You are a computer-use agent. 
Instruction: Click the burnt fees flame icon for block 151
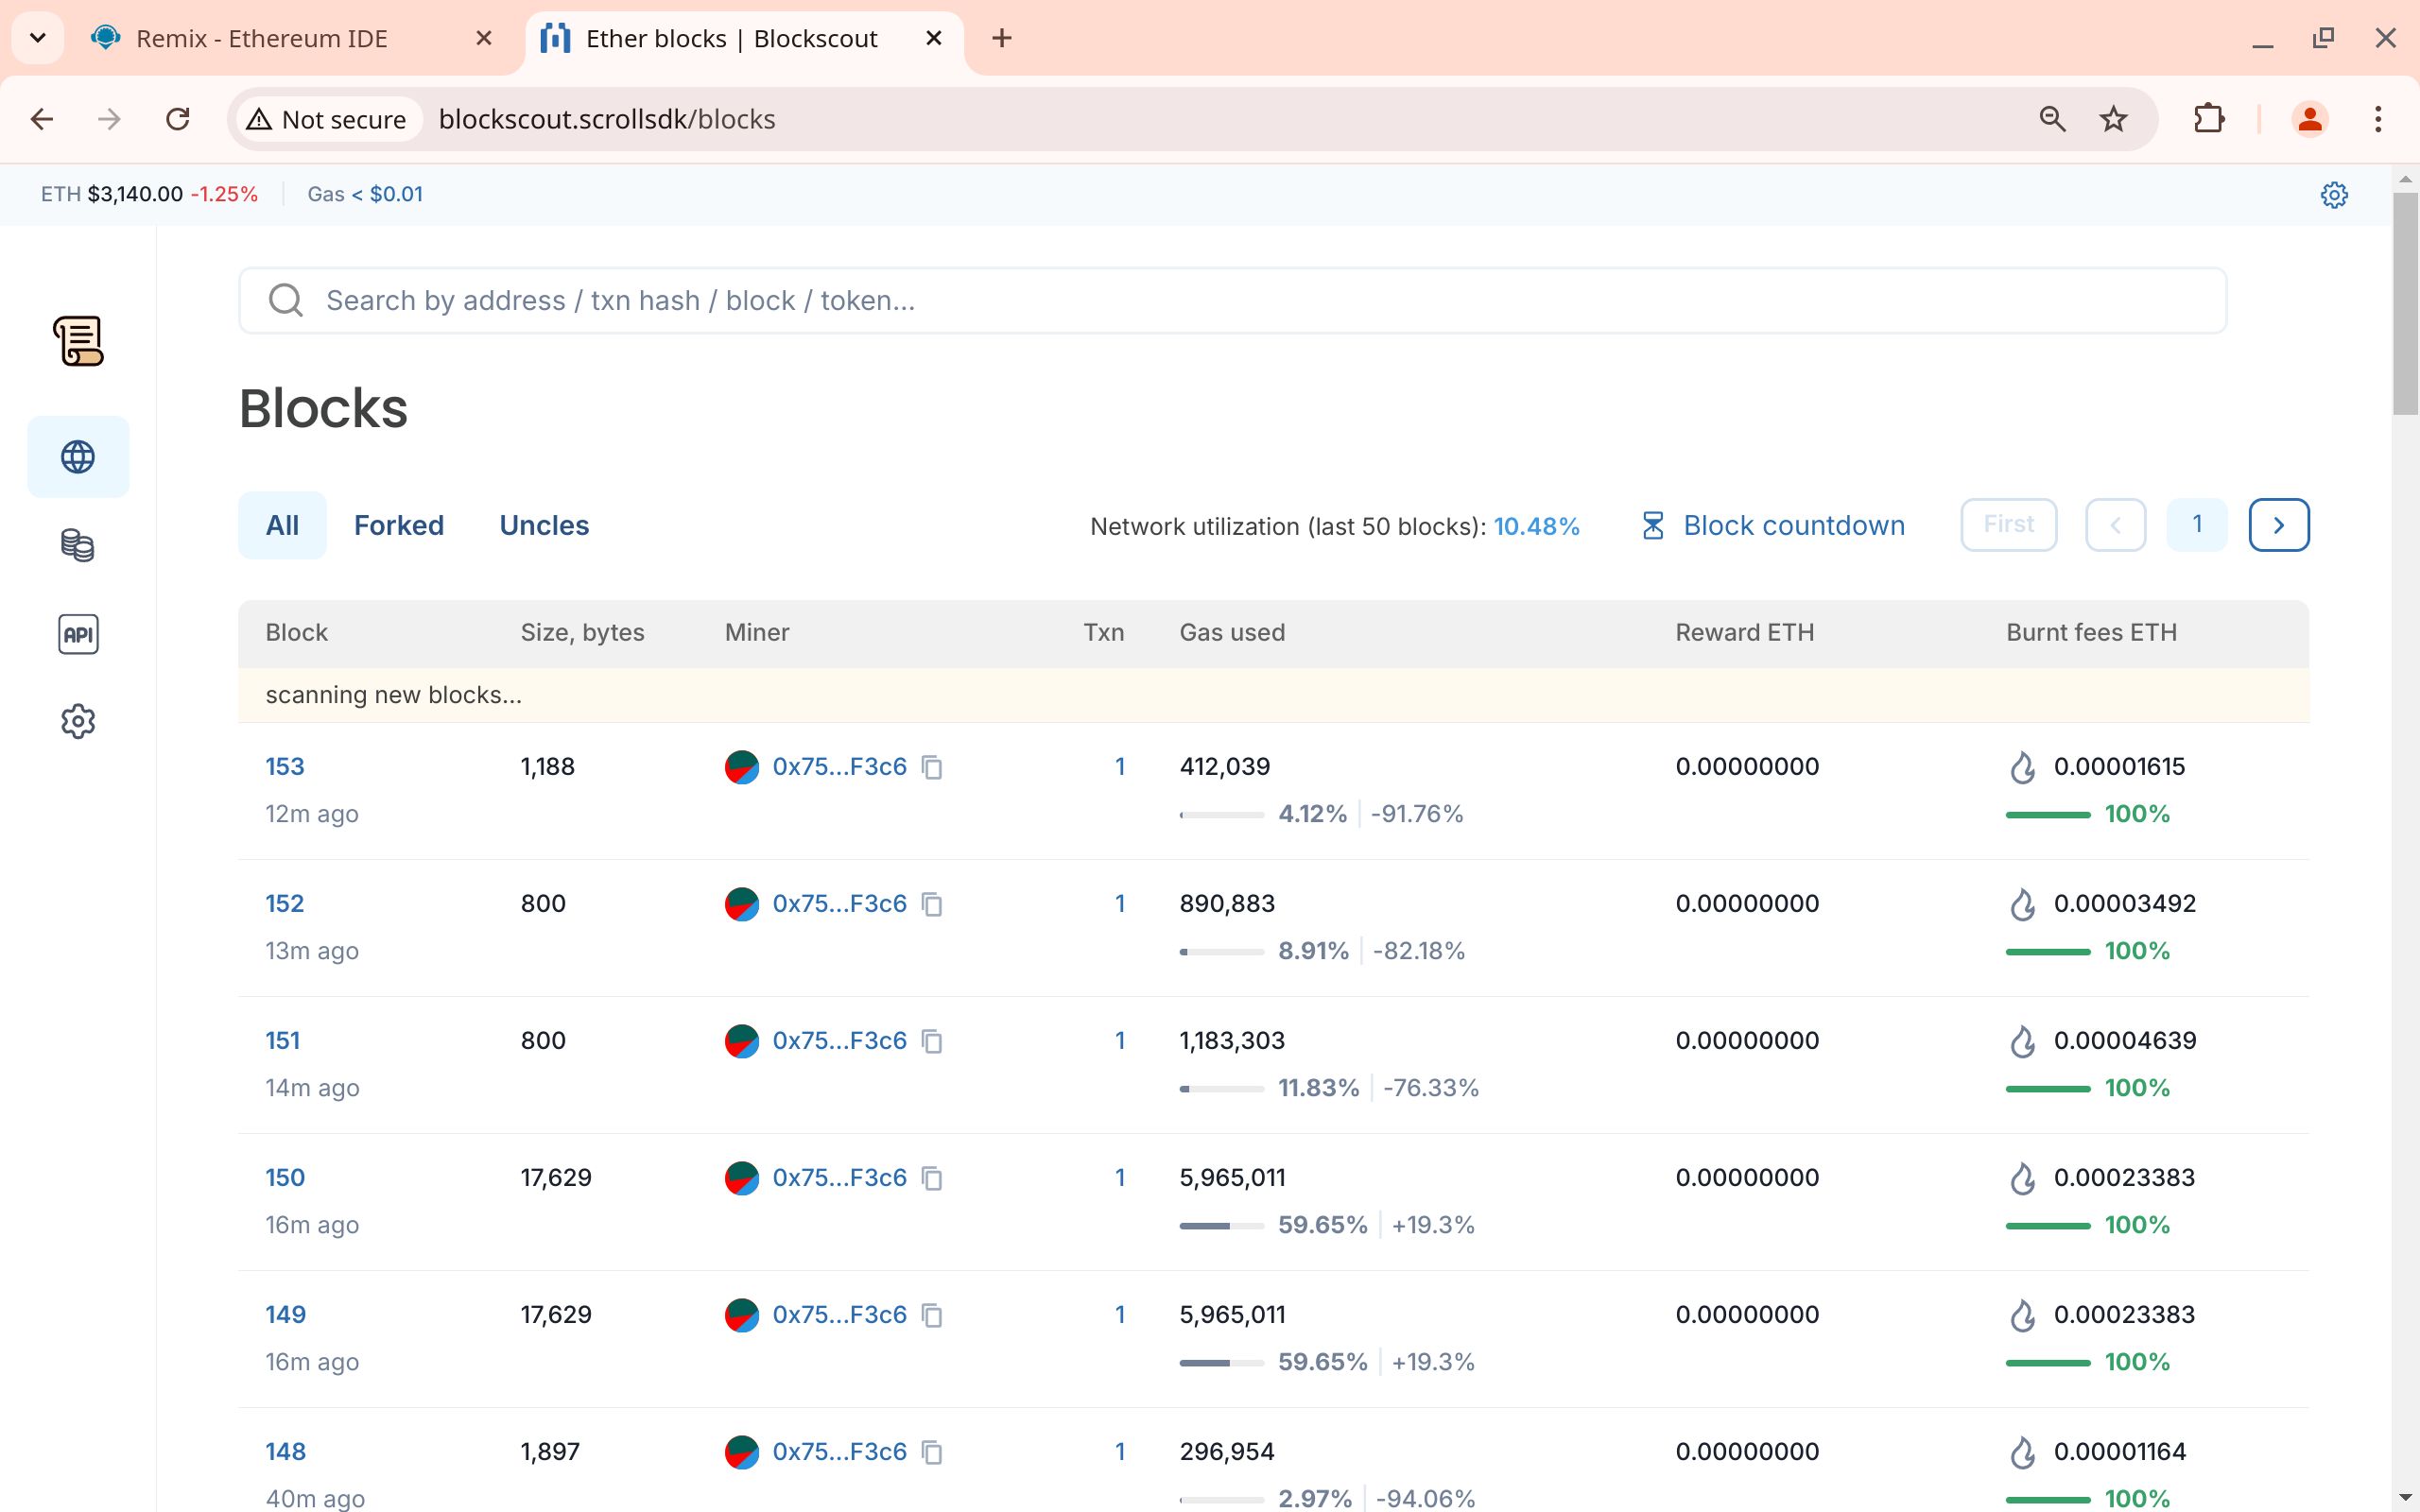[x=2023, y=1041]
